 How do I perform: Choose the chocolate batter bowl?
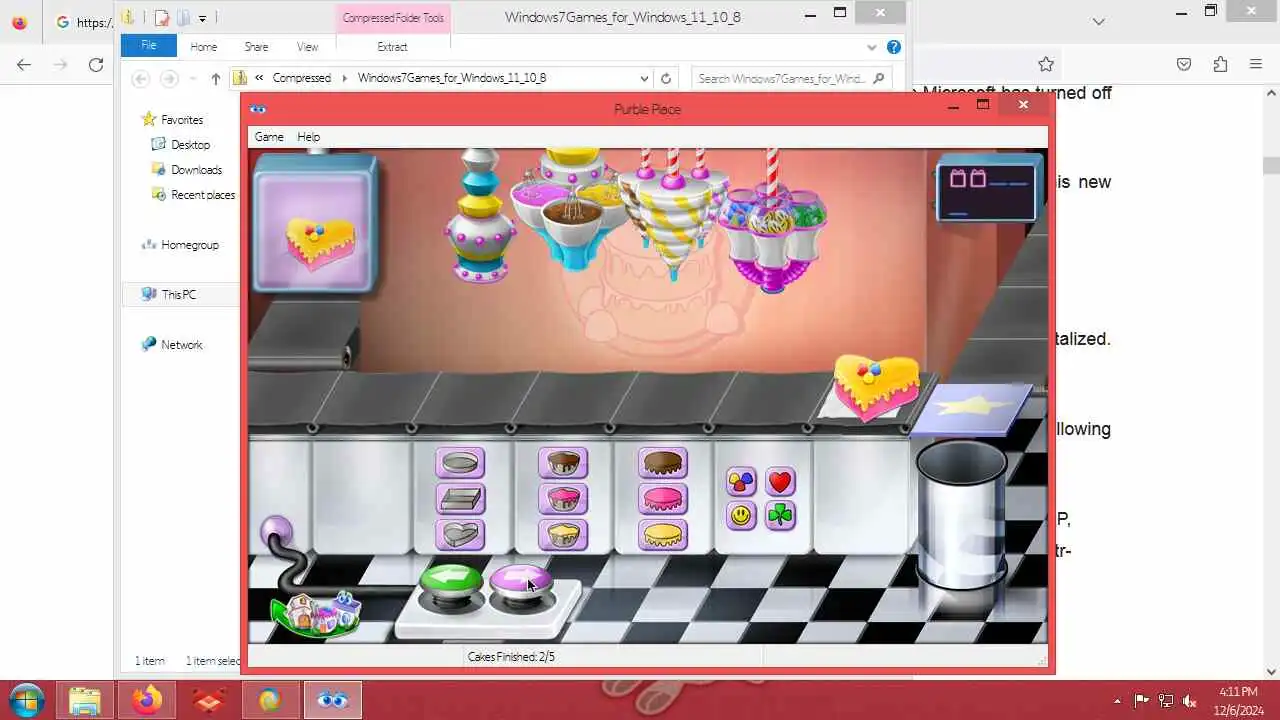point(563,463)
